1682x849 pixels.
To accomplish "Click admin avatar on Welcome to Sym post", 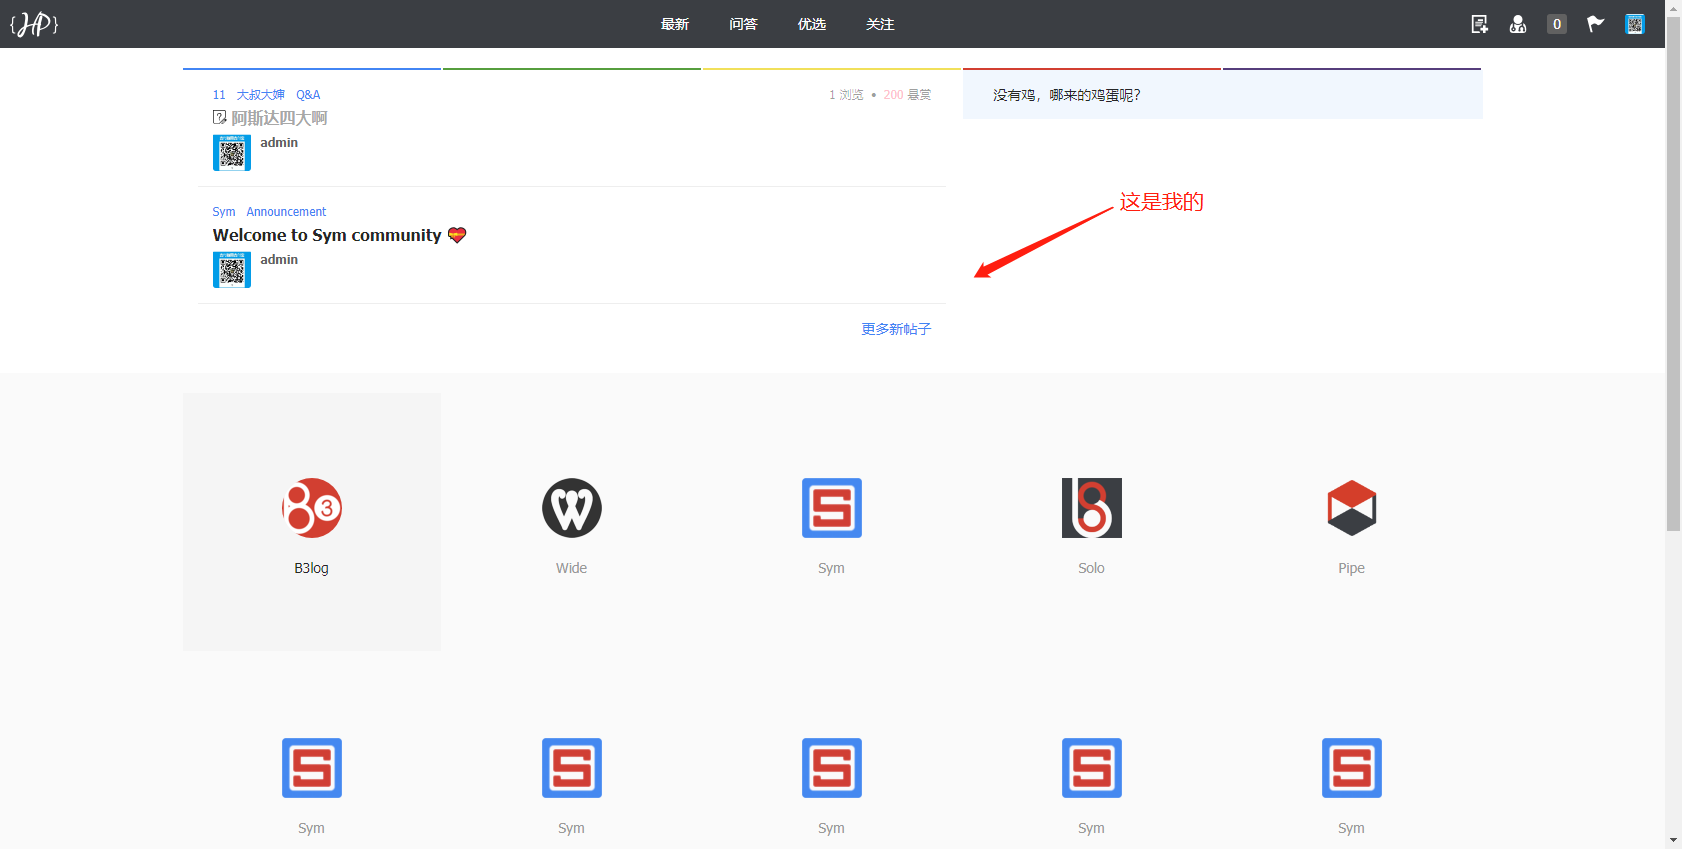I will 232,270.
